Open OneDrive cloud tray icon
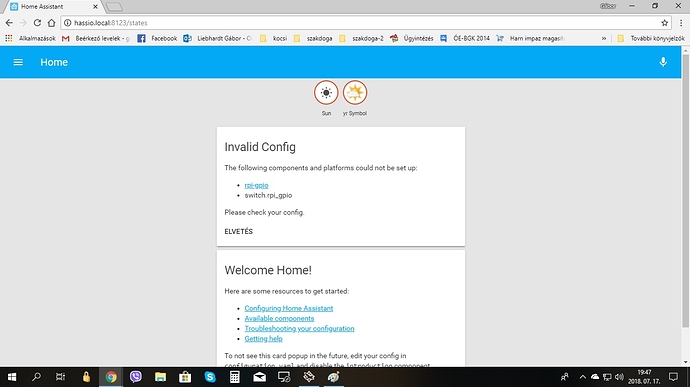Screen dimensions: 690x387 point(595,377)
